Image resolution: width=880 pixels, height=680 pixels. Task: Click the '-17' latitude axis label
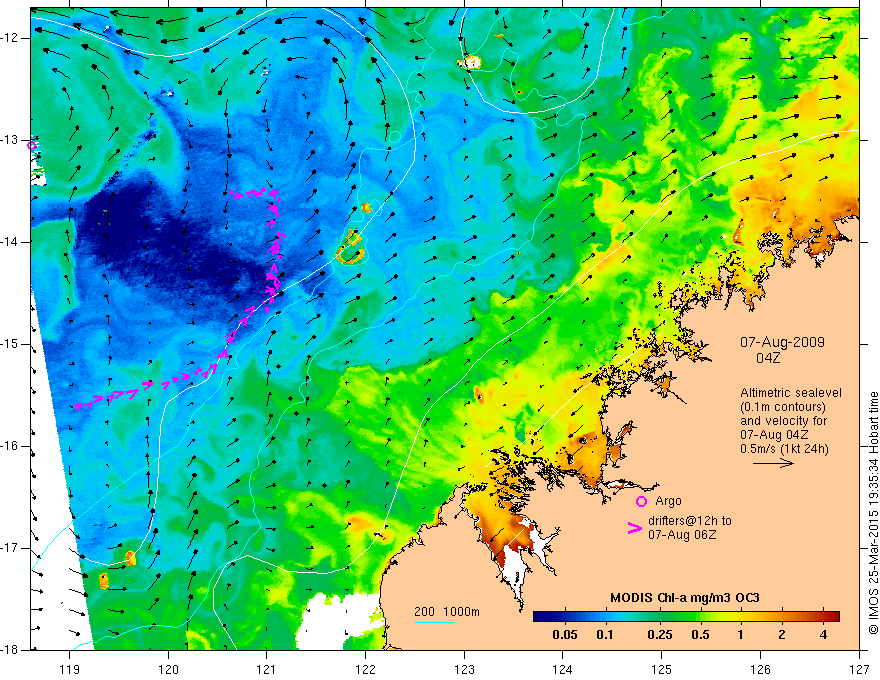[x=10, y=548]
